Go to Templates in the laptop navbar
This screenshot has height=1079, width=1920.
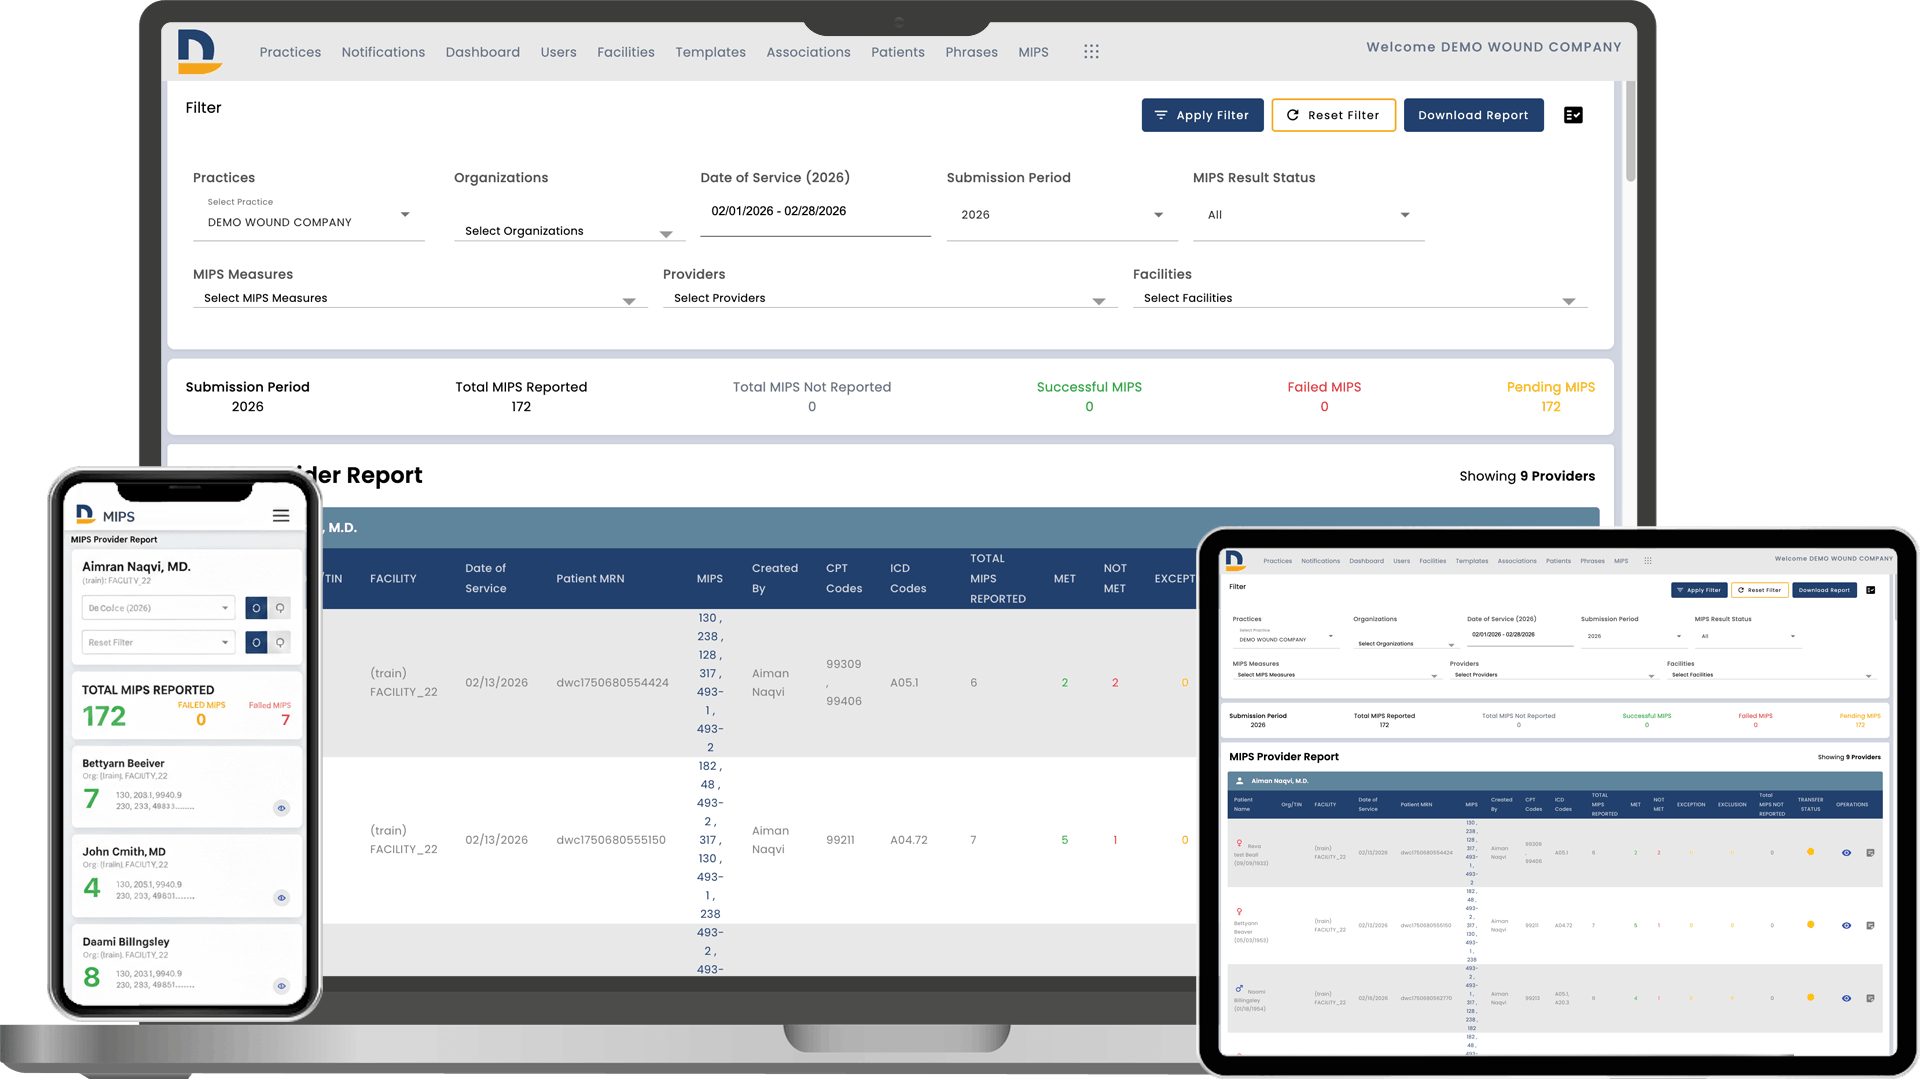tap(710, 52)
